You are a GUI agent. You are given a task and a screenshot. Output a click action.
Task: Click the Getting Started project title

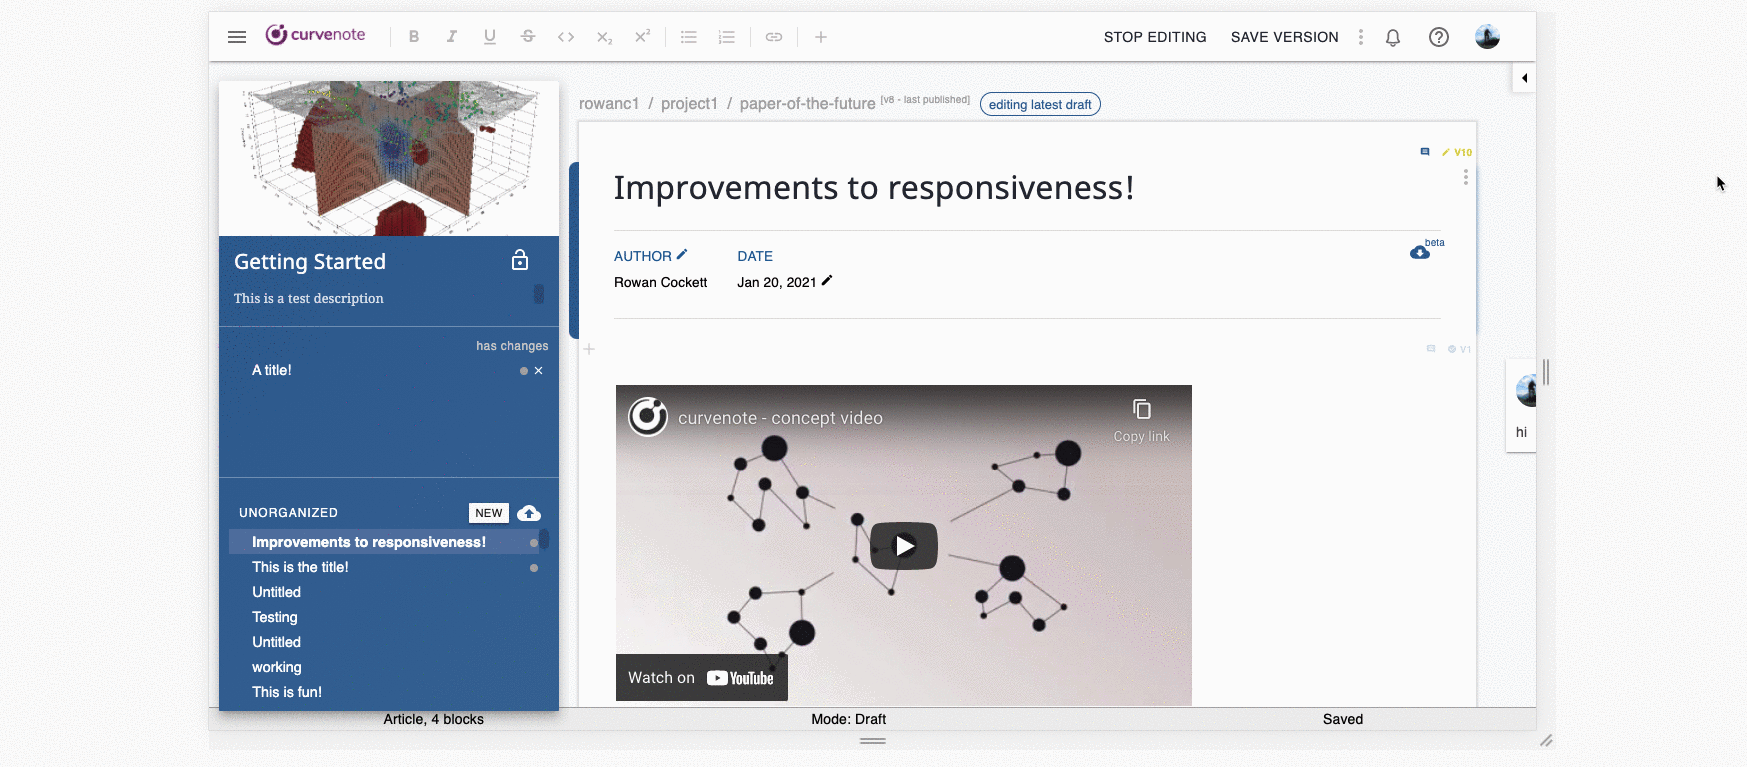pos(310,261)
